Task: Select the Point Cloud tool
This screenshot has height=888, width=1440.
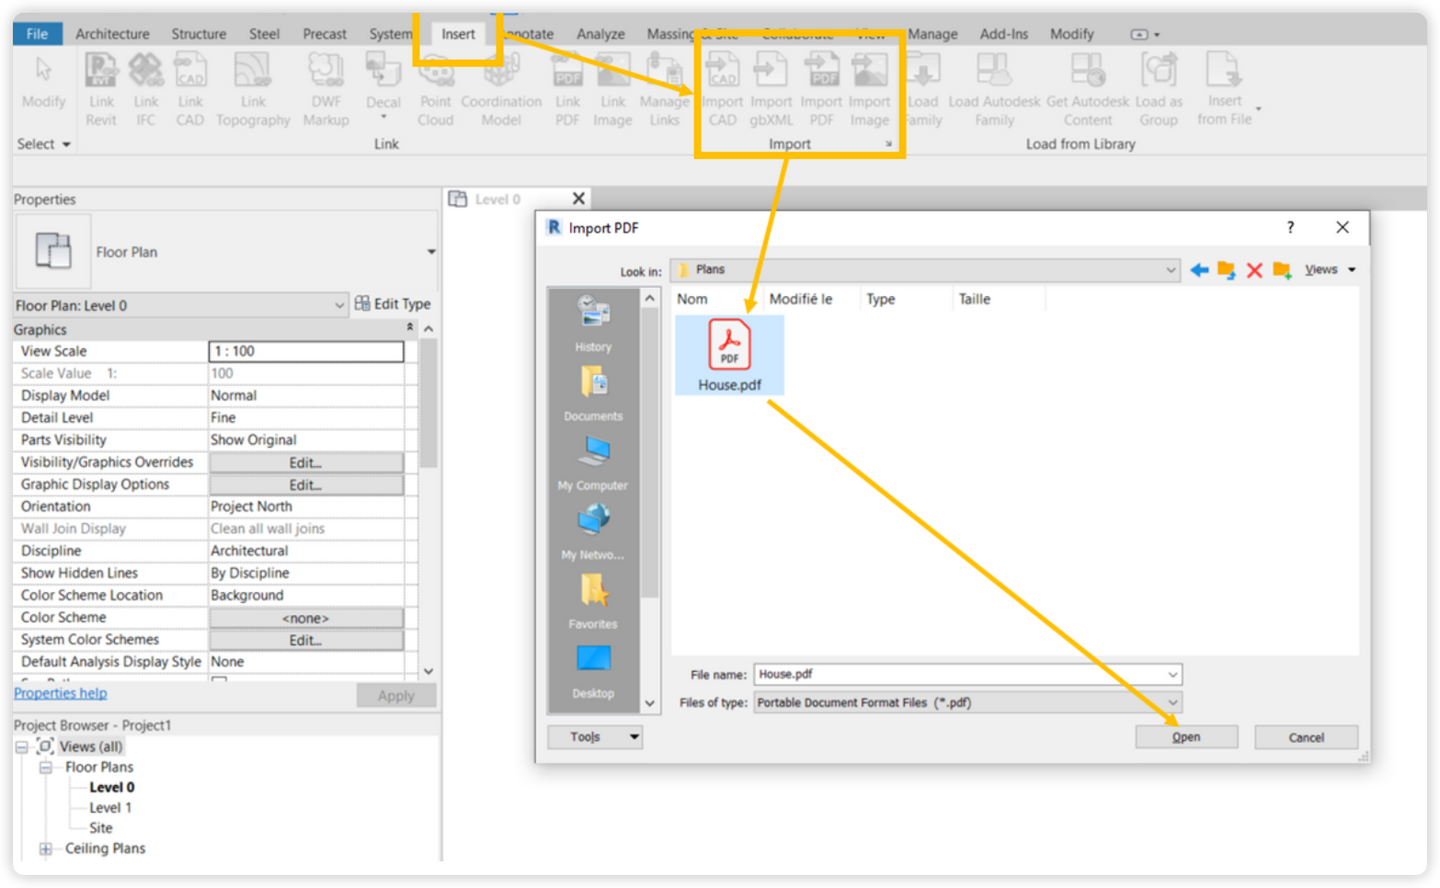Action: [x=435, y=90]
